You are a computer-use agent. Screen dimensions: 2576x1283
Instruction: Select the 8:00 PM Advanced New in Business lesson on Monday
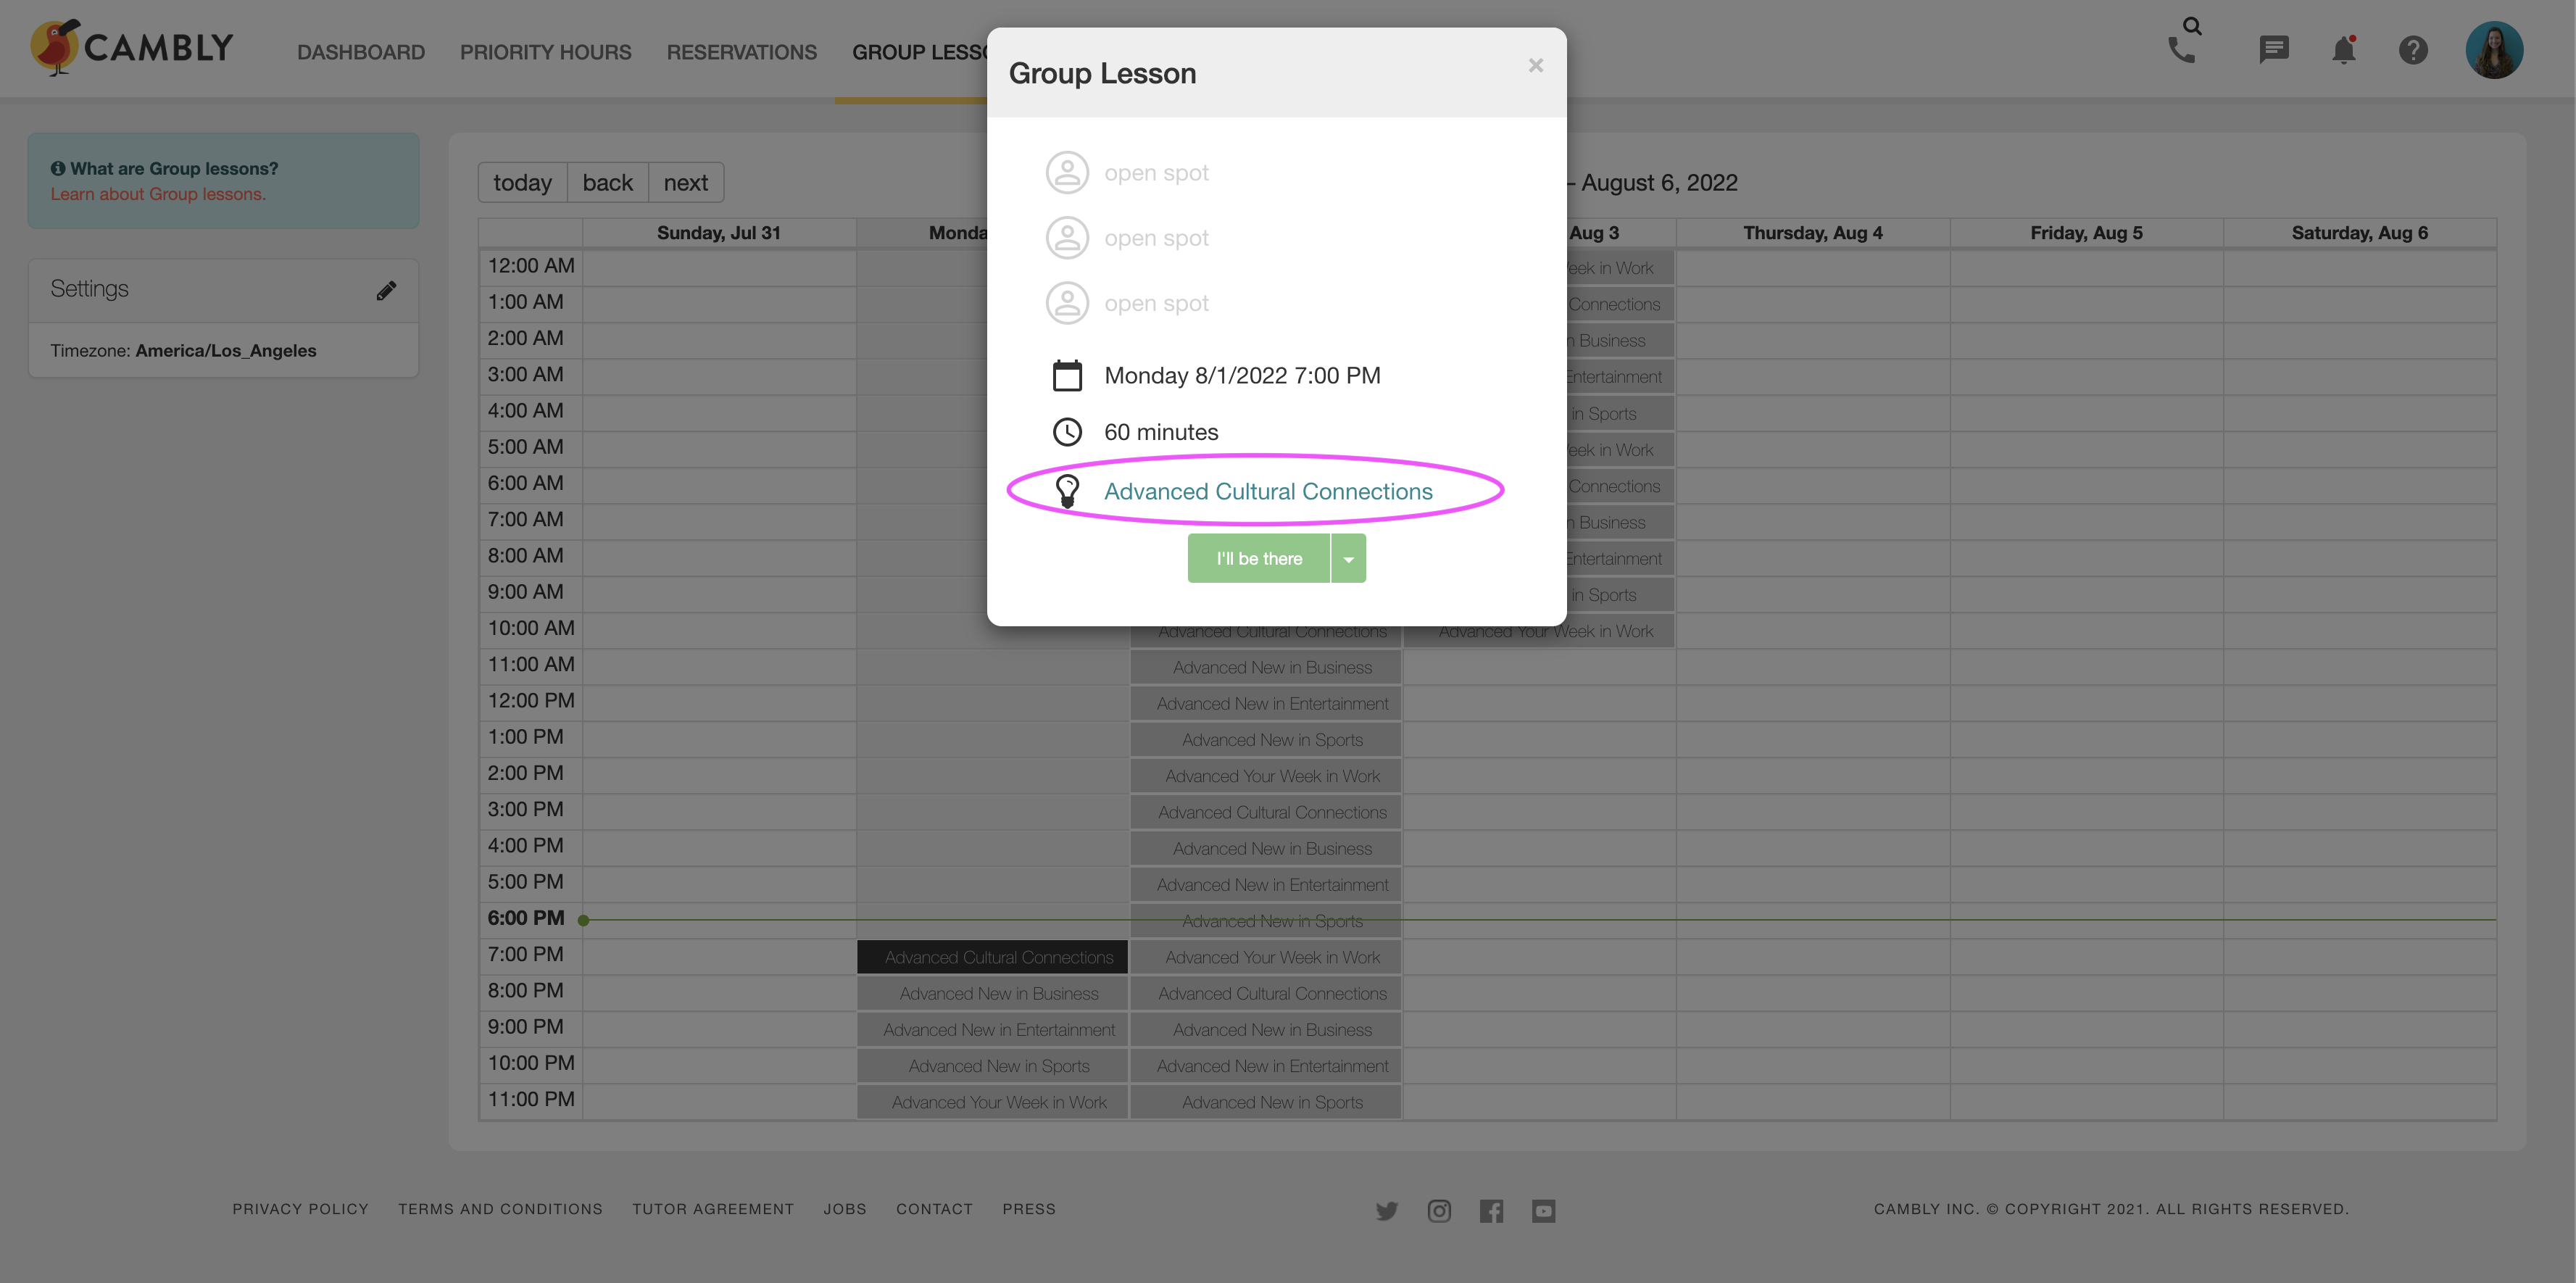tap(998, 993)
